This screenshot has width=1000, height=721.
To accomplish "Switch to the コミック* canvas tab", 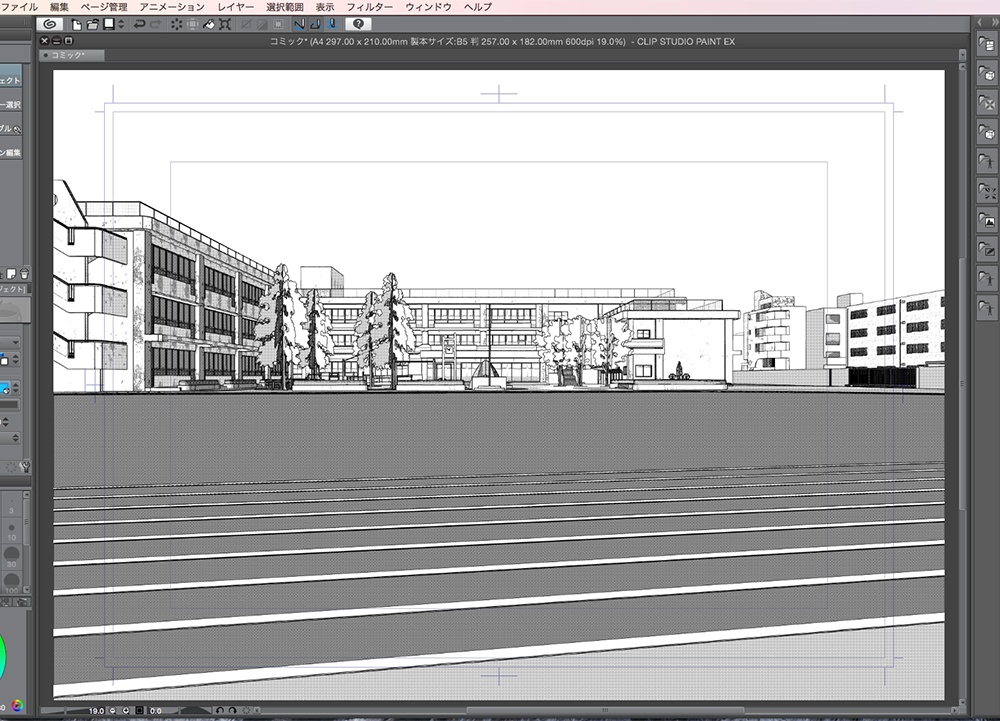I will pos(71,55).
